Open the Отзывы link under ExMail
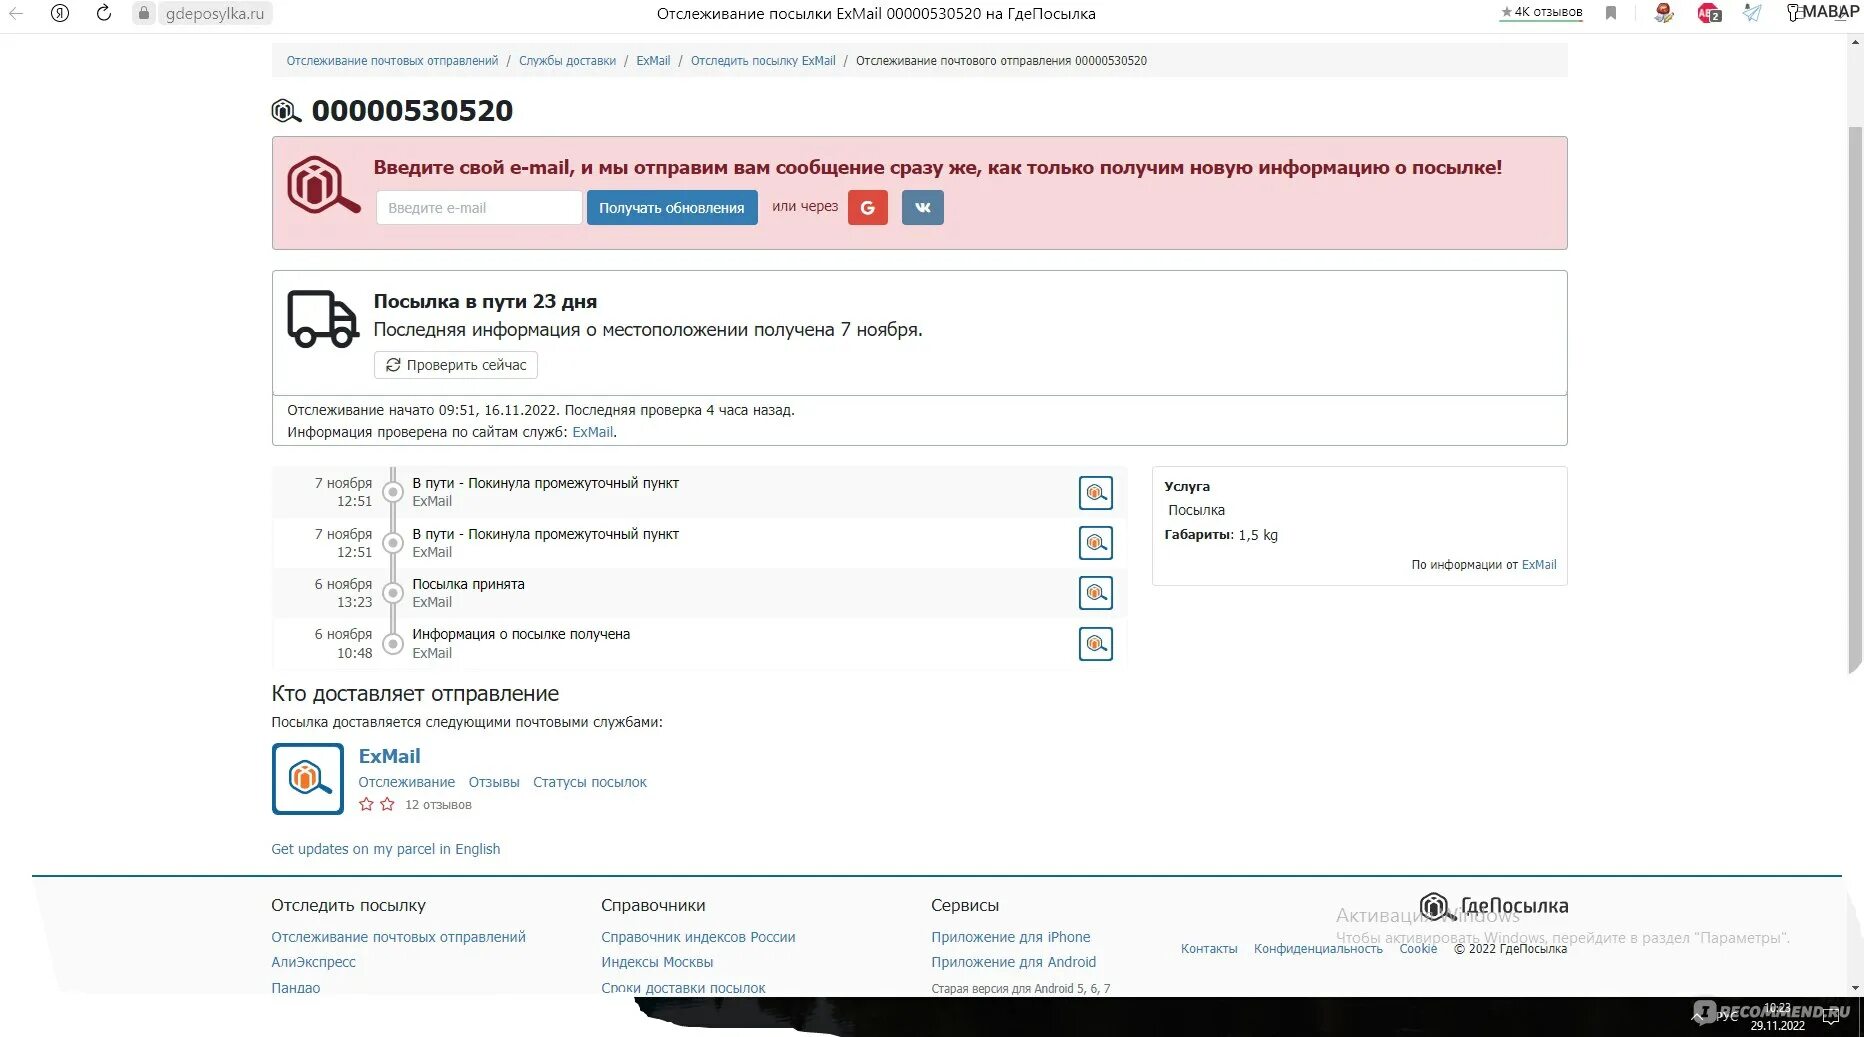Screen dimensions: 1864x1037 click(494, 782)
